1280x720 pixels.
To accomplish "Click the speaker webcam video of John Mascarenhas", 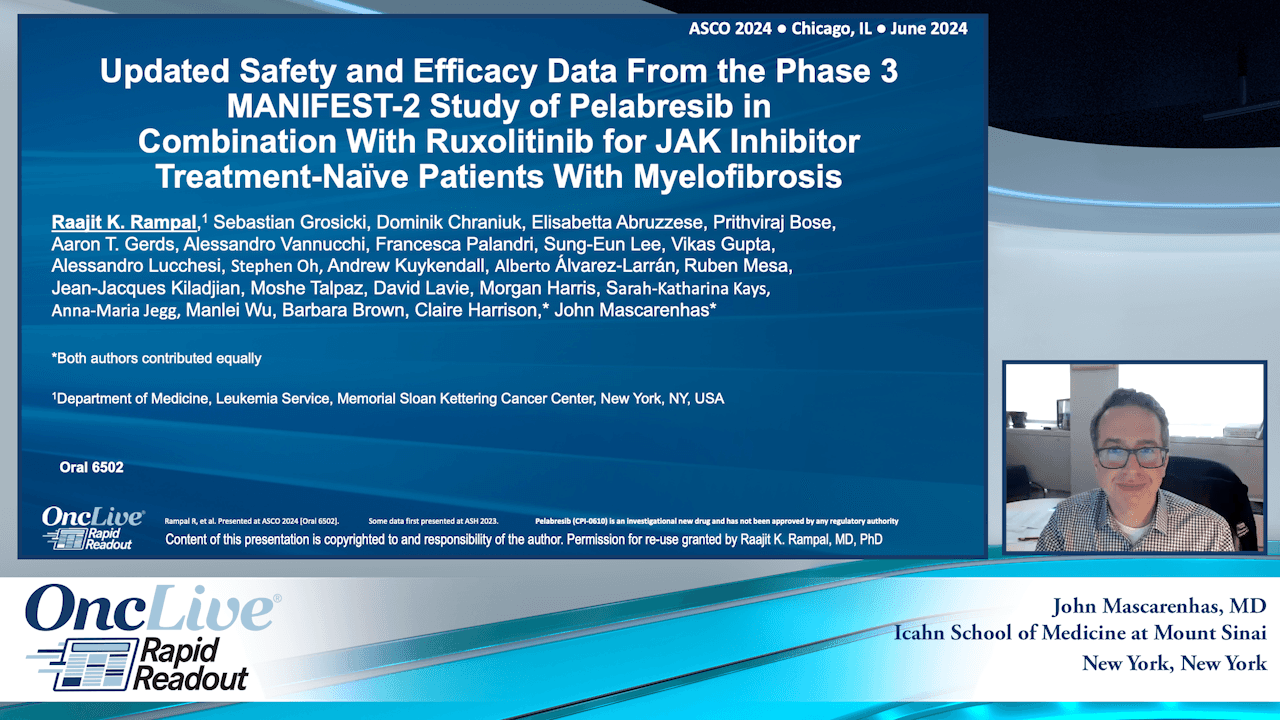I will (1135, 457).
